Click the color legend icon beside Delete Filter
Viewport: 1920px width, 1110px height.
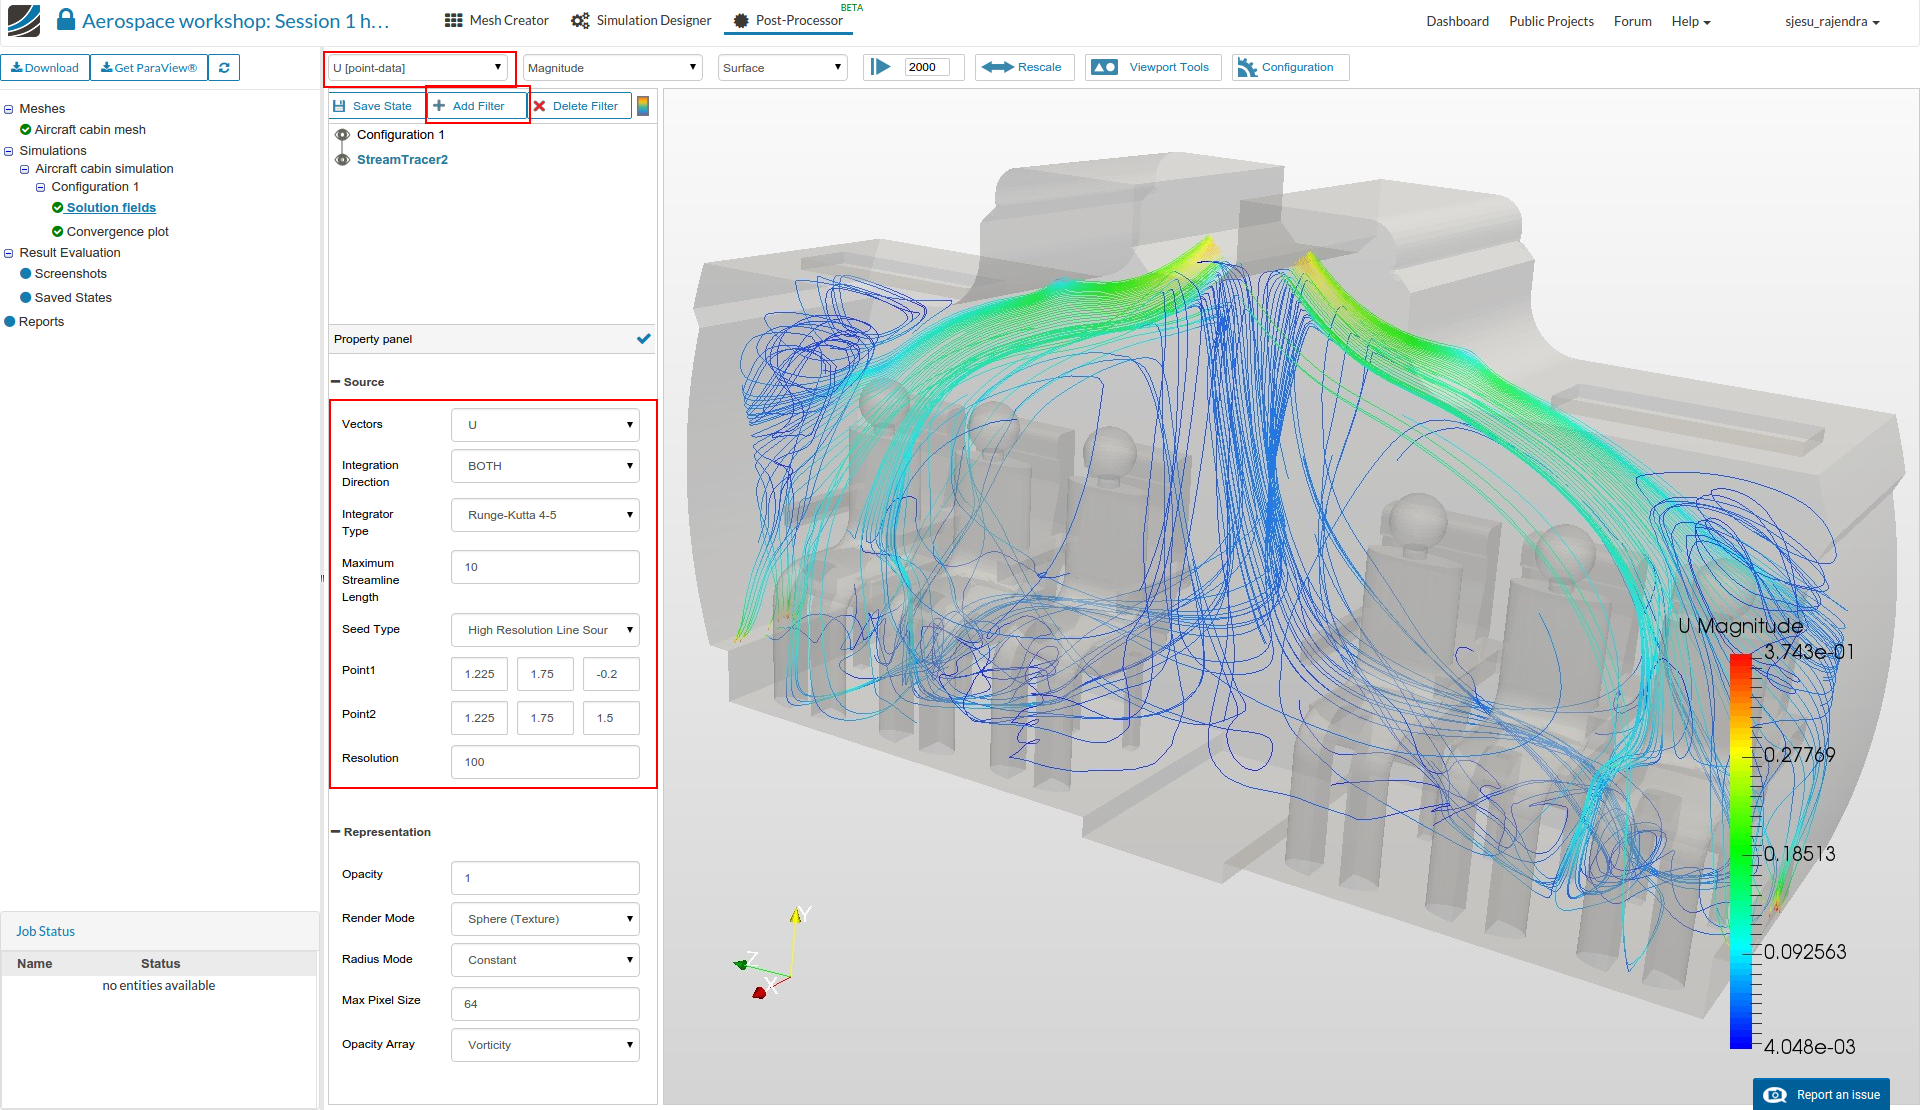pyautogui.click(x=643, y=106)
